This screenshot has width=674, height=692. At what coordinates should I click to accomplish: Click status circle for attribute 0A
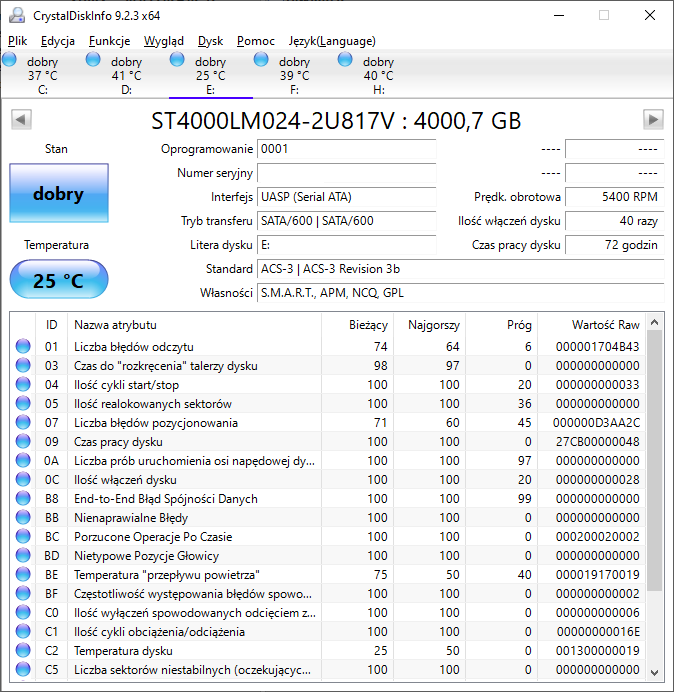pos(23,460)
